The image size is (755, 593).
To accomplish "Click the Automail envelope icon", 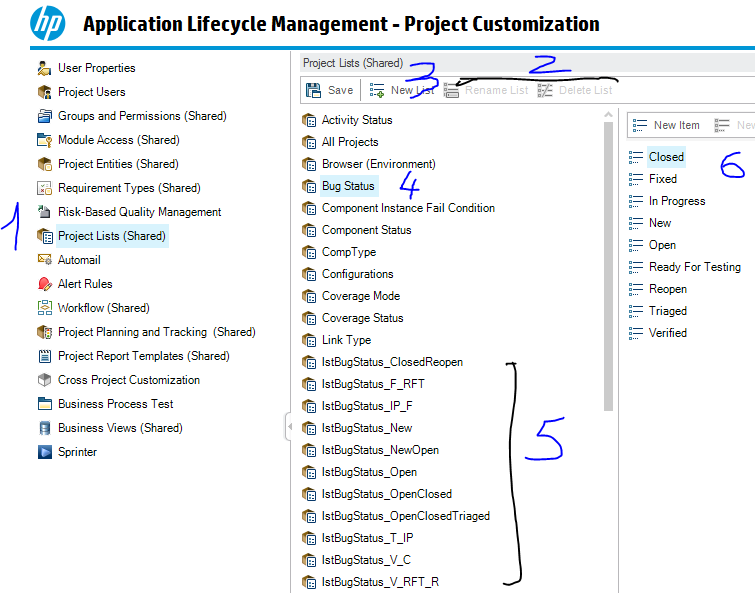I will pyautogui.click(x=44, y=260).
